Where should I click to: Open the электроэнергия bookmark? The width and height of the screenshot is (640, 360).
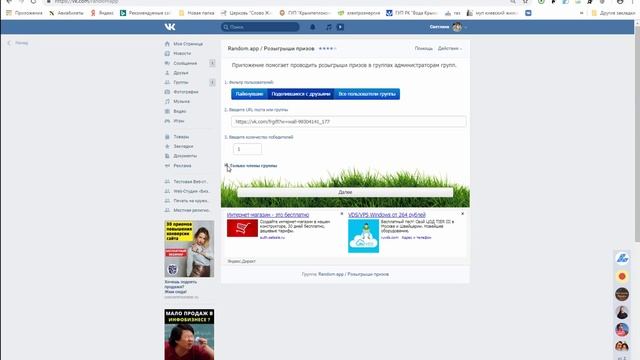pos(360,13)
